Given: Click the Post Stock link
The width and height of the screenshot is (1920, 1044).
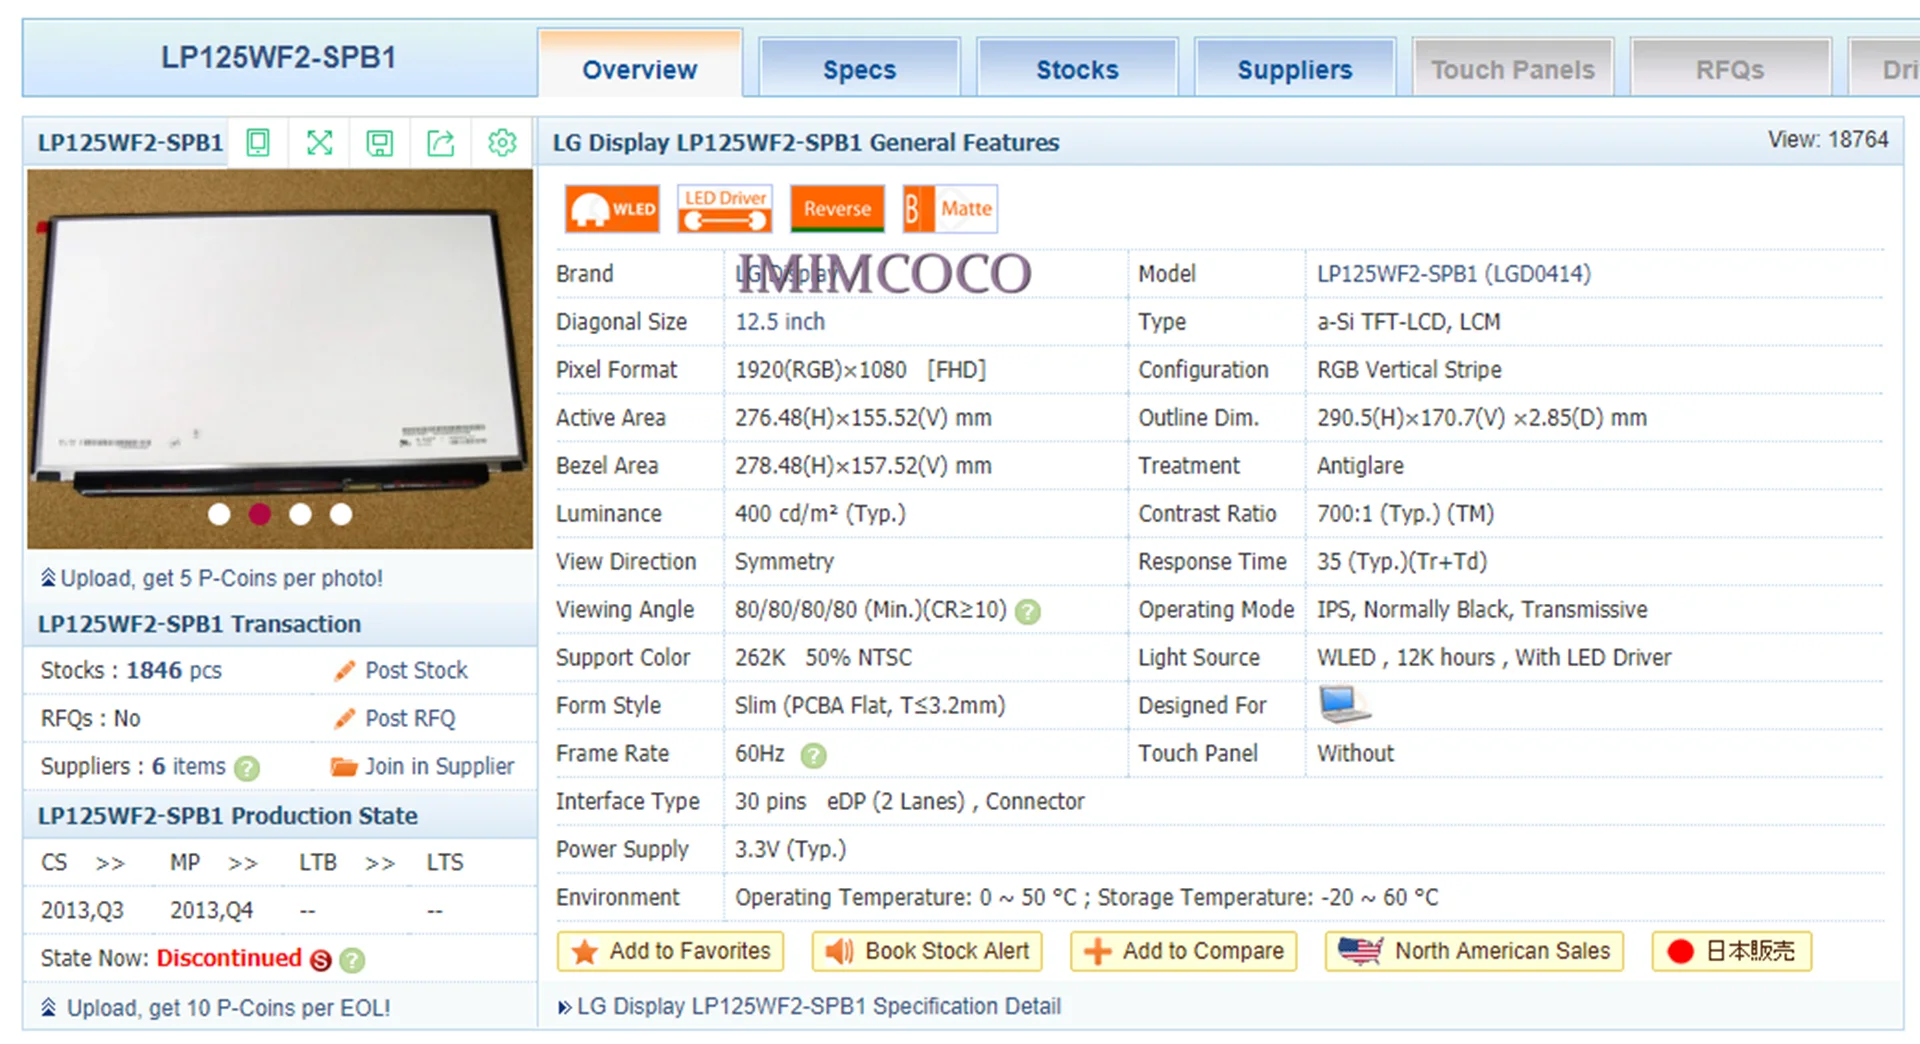Looking at the screenshot, I should pyautogui.click(x=416, y=670).
